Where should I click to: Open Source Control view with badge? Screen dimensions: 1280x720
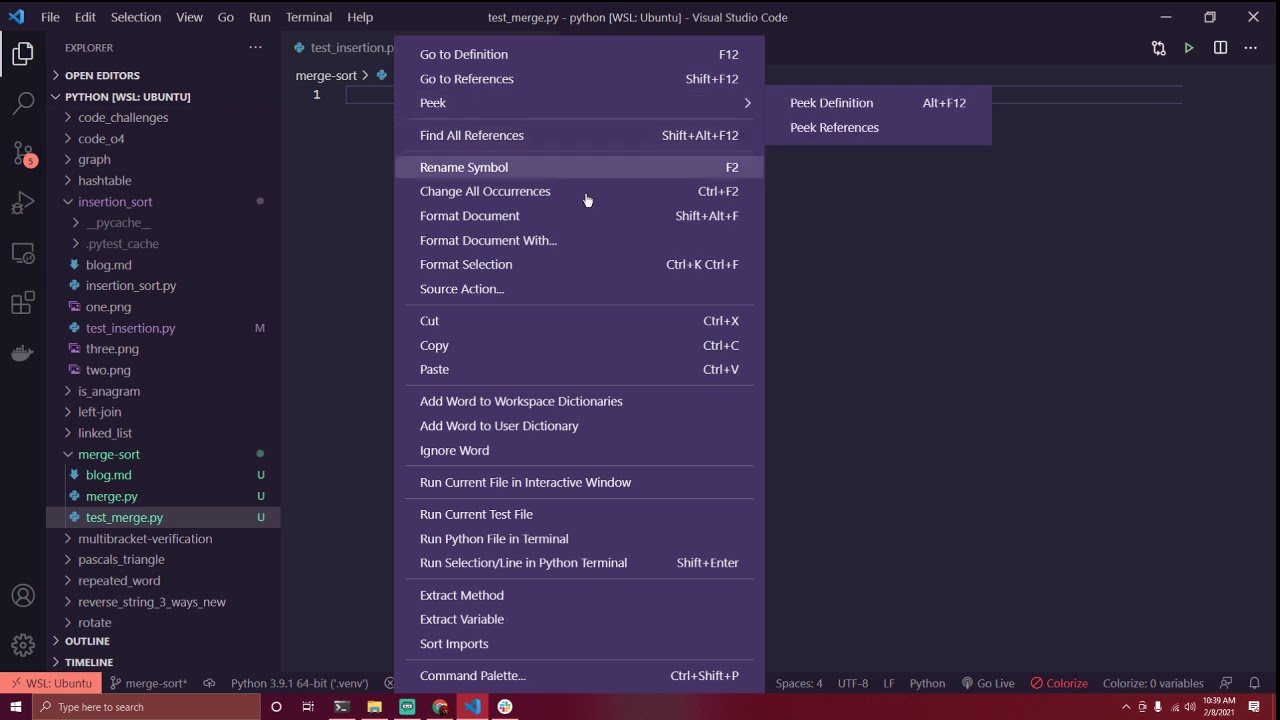(23, 153)
